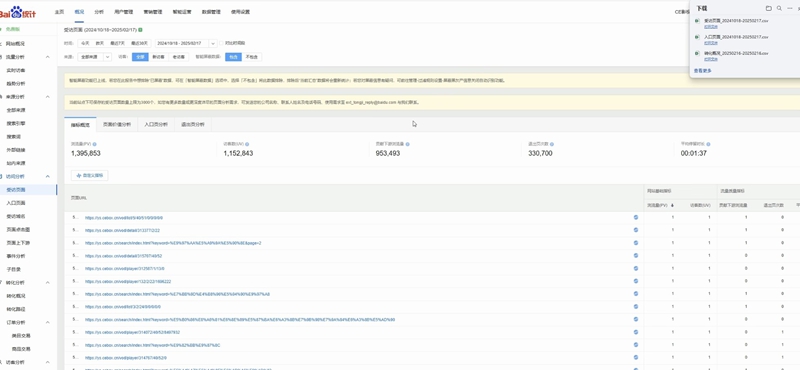Select 全部 visitor filter
The image size is (800, 370).
pyautogui.click(x=140, y=57)
